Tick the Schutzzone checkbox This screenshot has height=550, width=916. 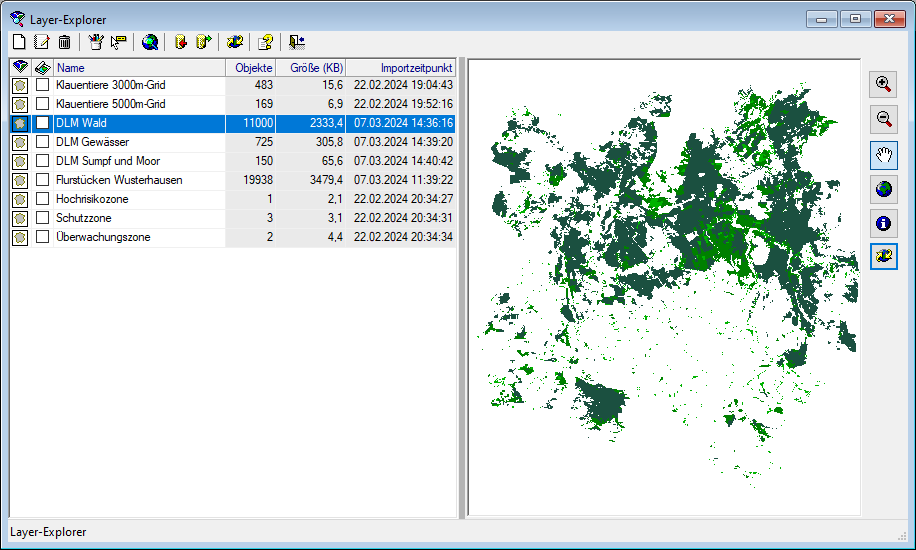tap(42, 217)
